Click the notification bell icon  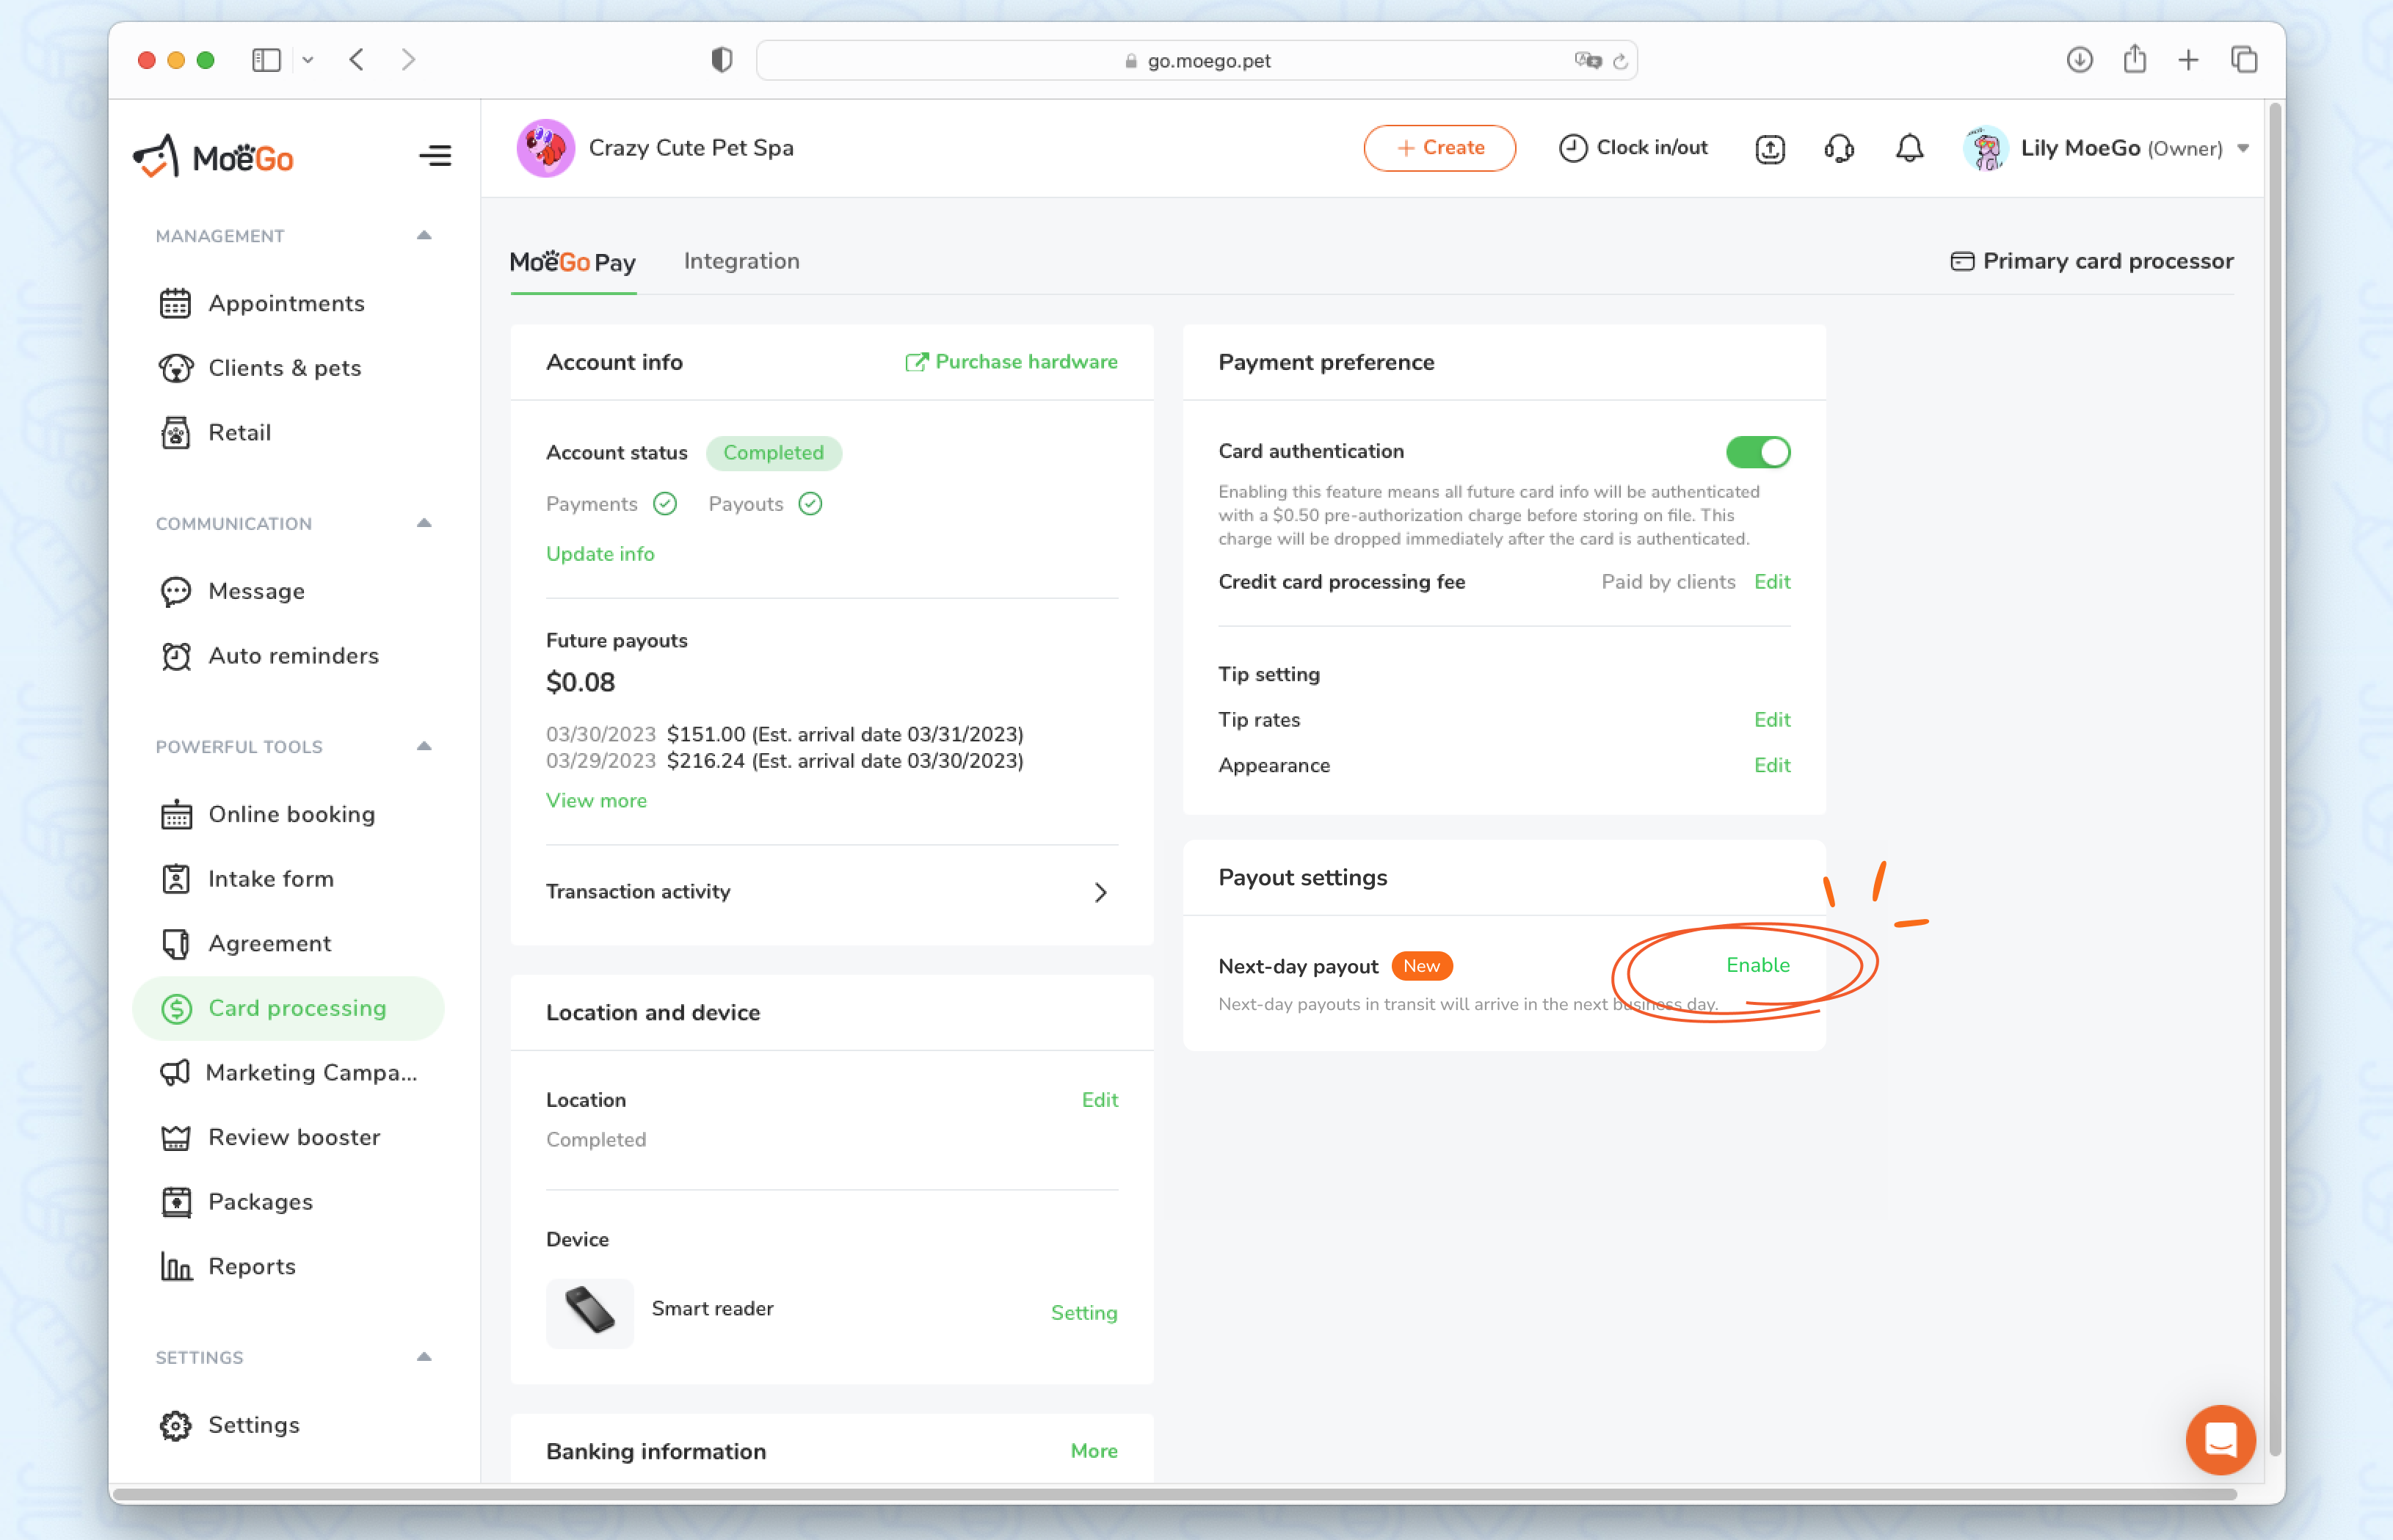coord(1909,148)
